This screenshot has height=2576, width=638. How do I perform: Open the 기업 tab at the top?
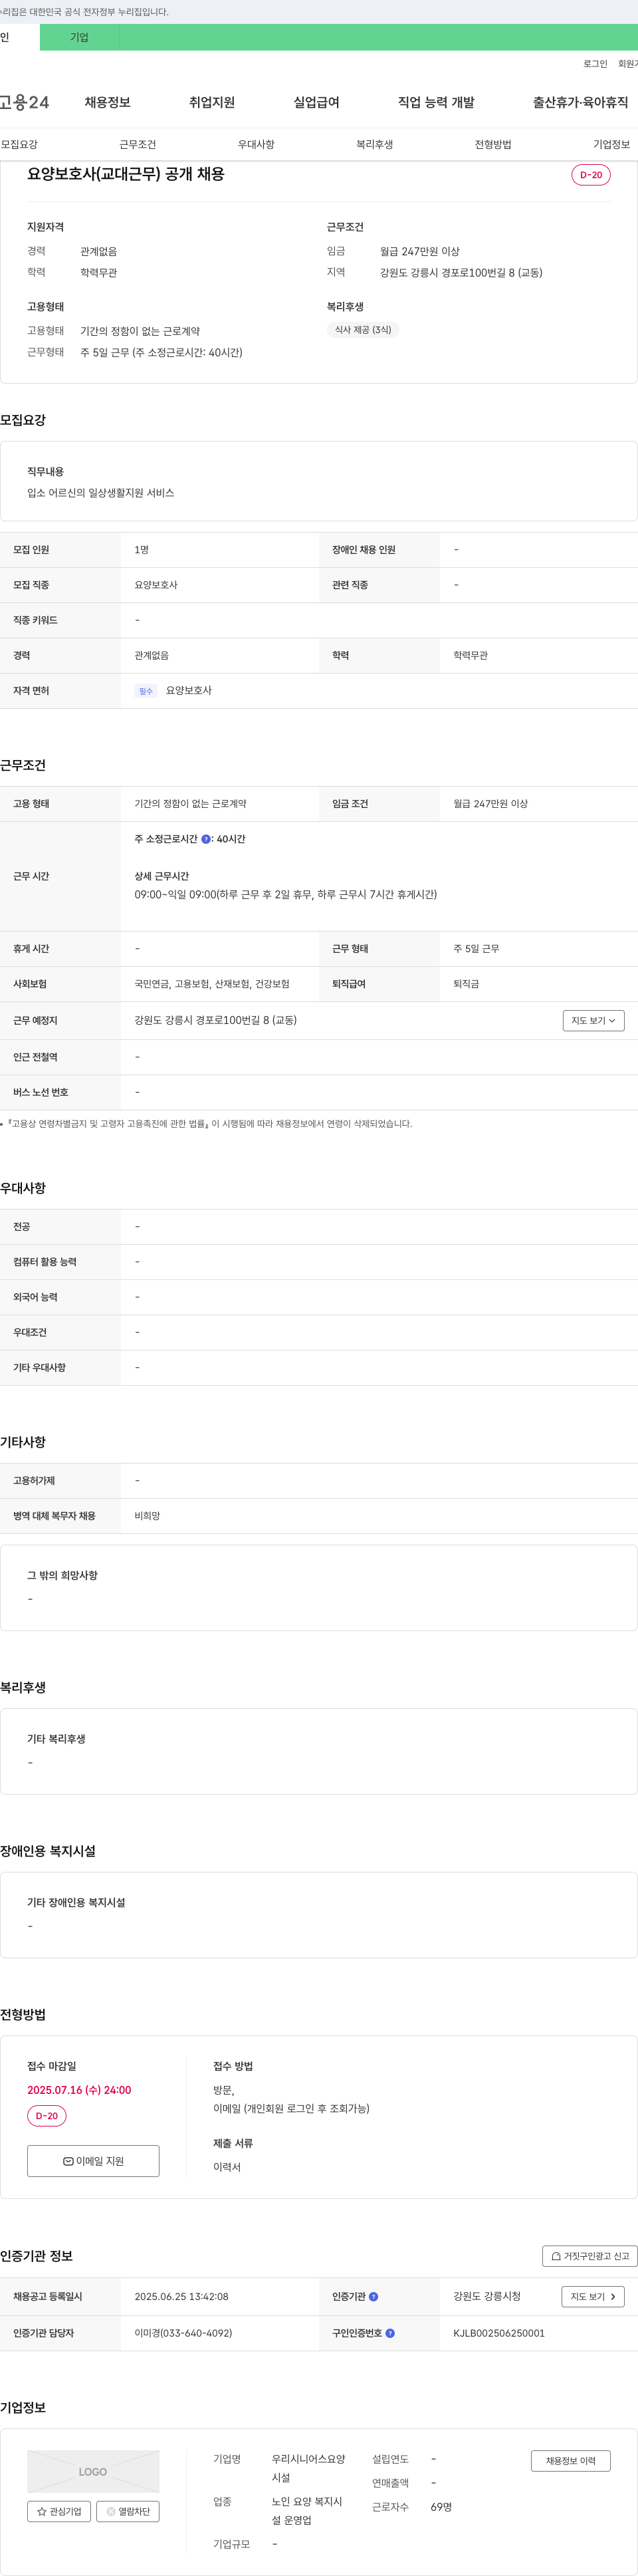[79, 37]
